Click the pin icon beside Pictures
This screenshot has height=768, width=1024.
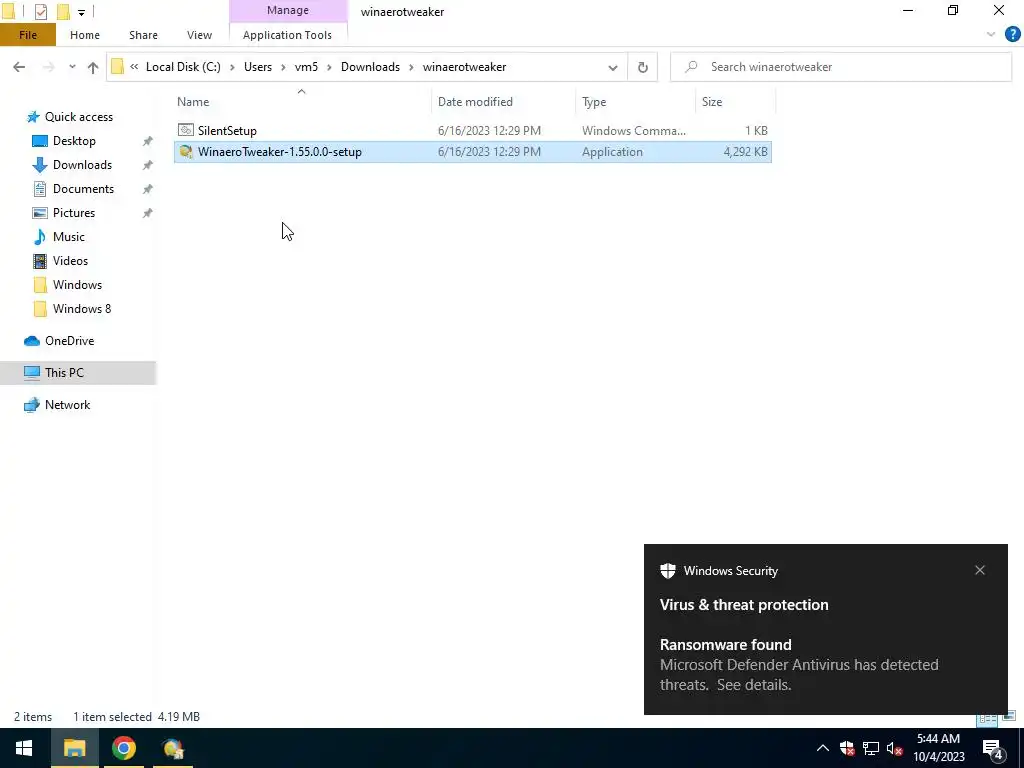(148, 213)
